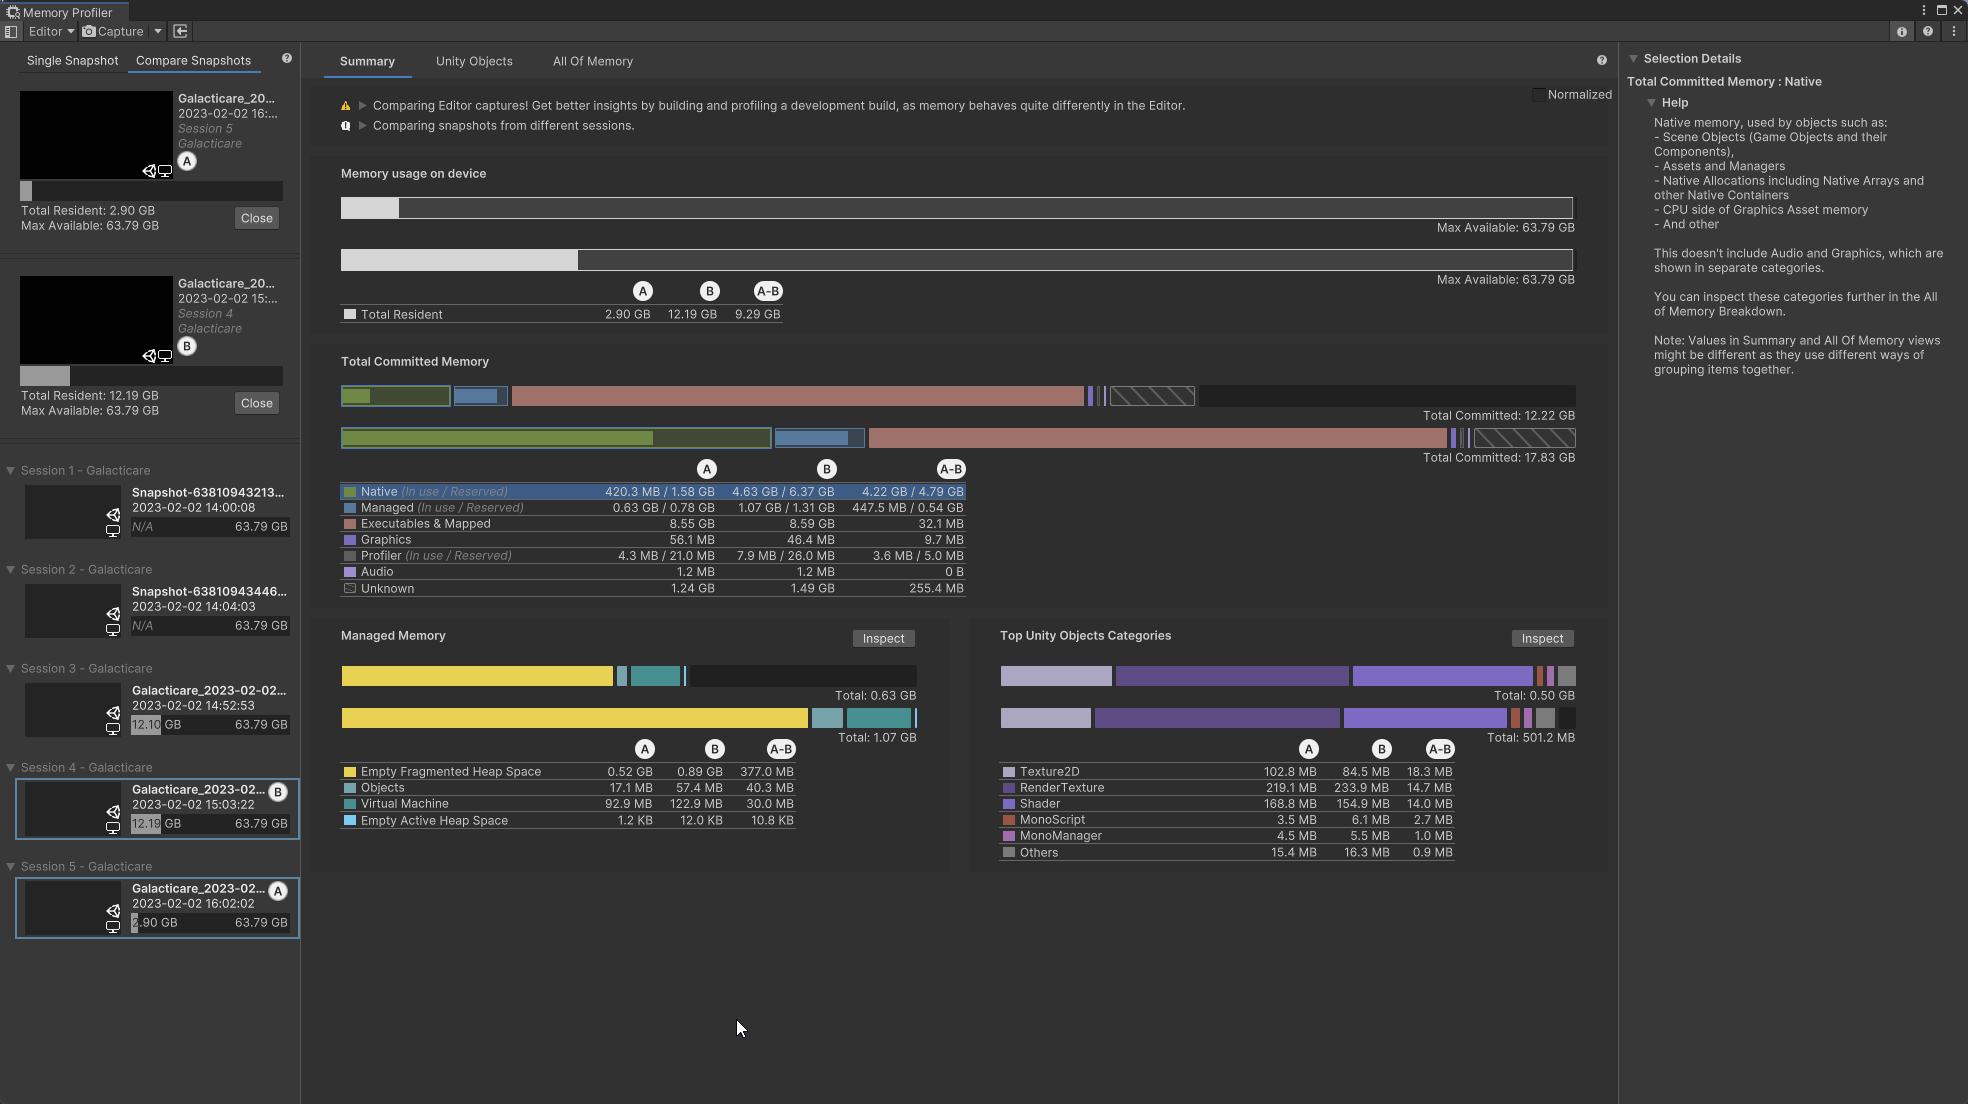1968x1104 pixels.
Task: Click the import snapshot arrow icon
Action: (181, 32)
